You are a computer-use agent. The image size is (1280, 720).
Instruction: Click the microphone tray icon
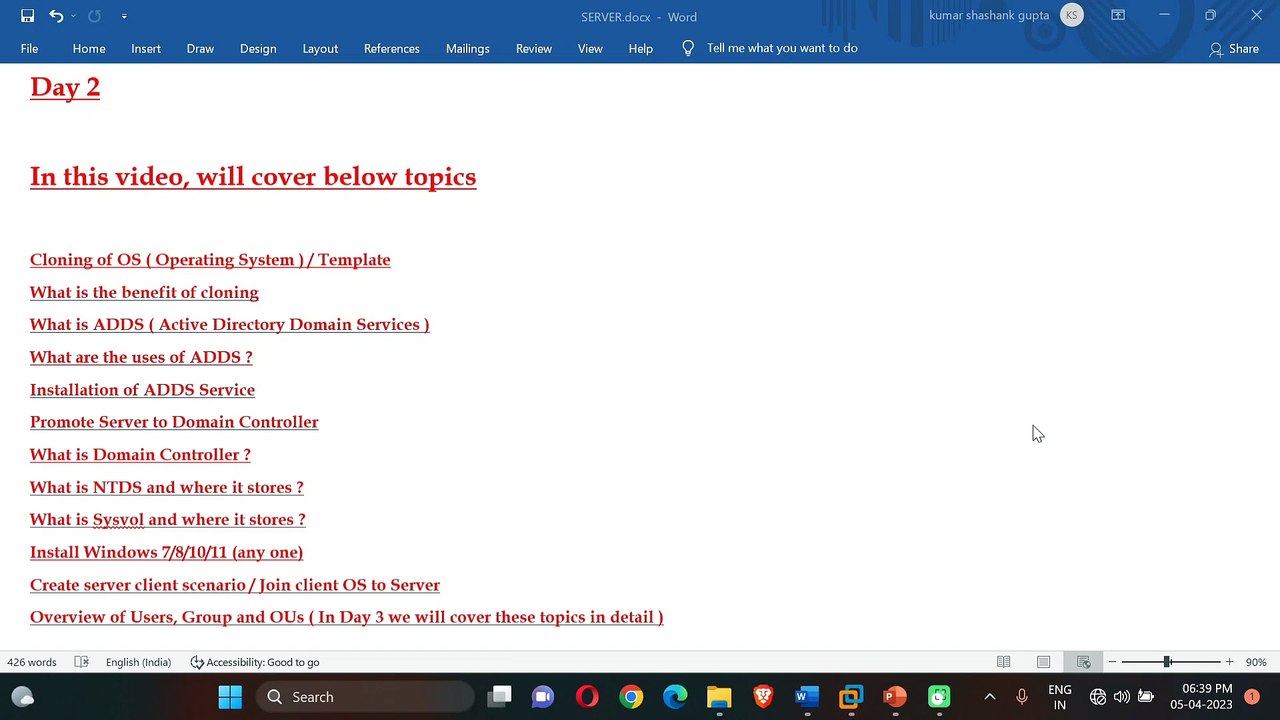coord(1021,697)
